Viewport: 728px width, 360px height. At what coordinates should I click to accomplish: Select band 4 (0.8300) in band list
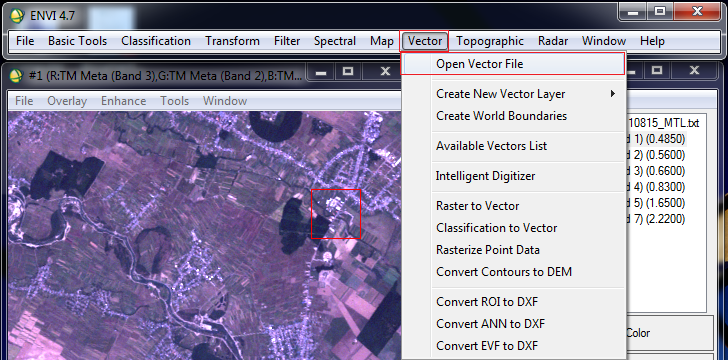pyautogui.click(x=655, y=187)
